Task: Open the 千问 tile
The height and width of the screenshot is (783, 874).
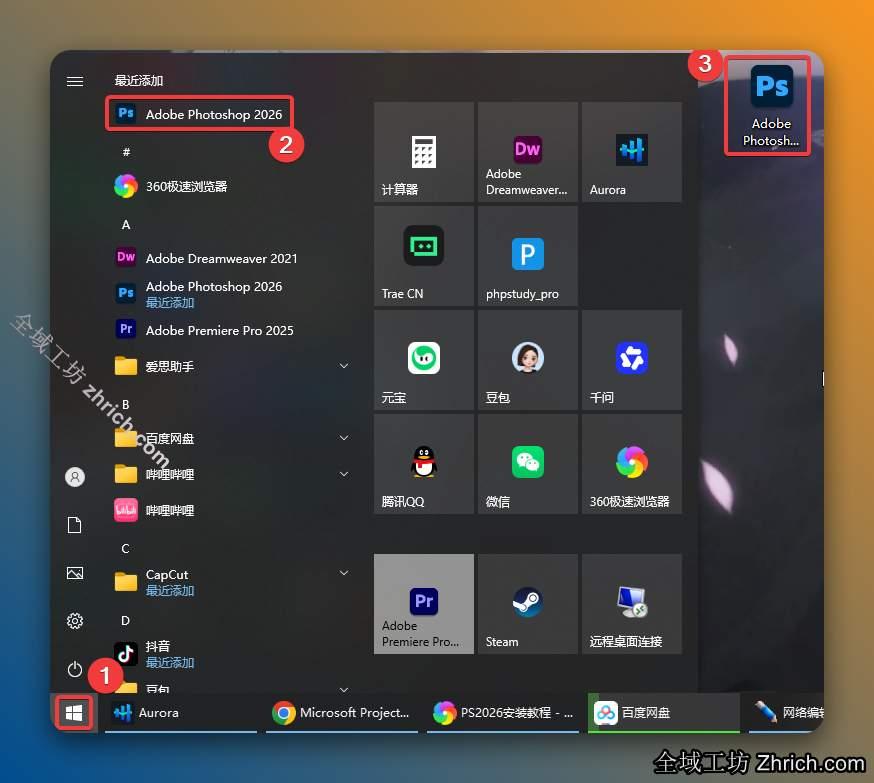Action: [632, 360]
